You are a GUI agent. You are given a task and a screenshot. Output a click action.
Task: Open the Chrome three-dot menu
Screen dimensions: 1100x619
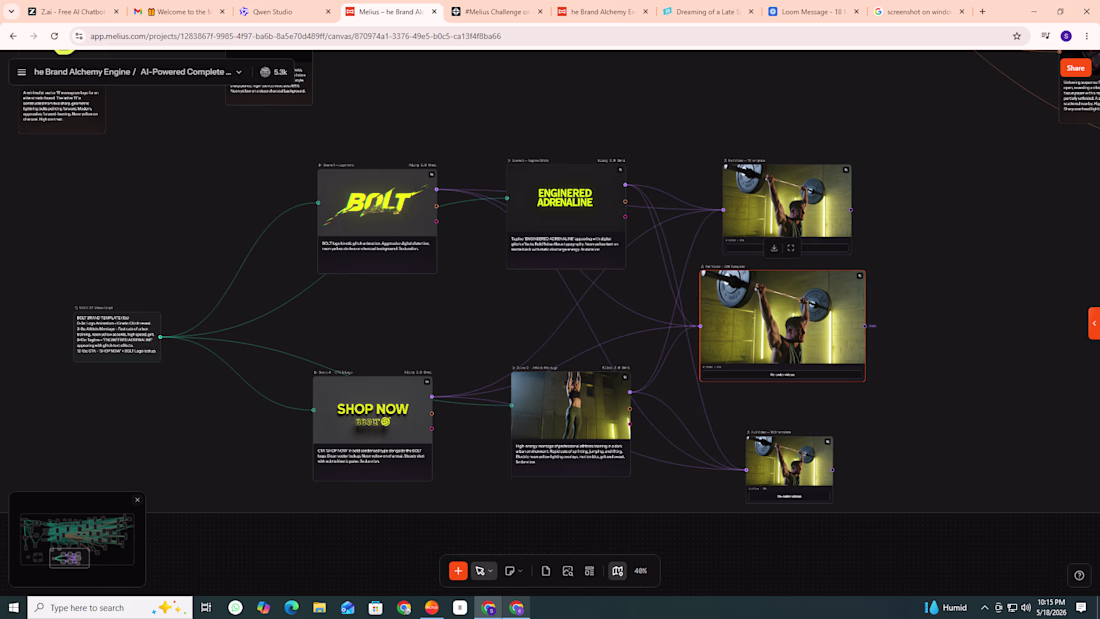(x=1087, y=36)
